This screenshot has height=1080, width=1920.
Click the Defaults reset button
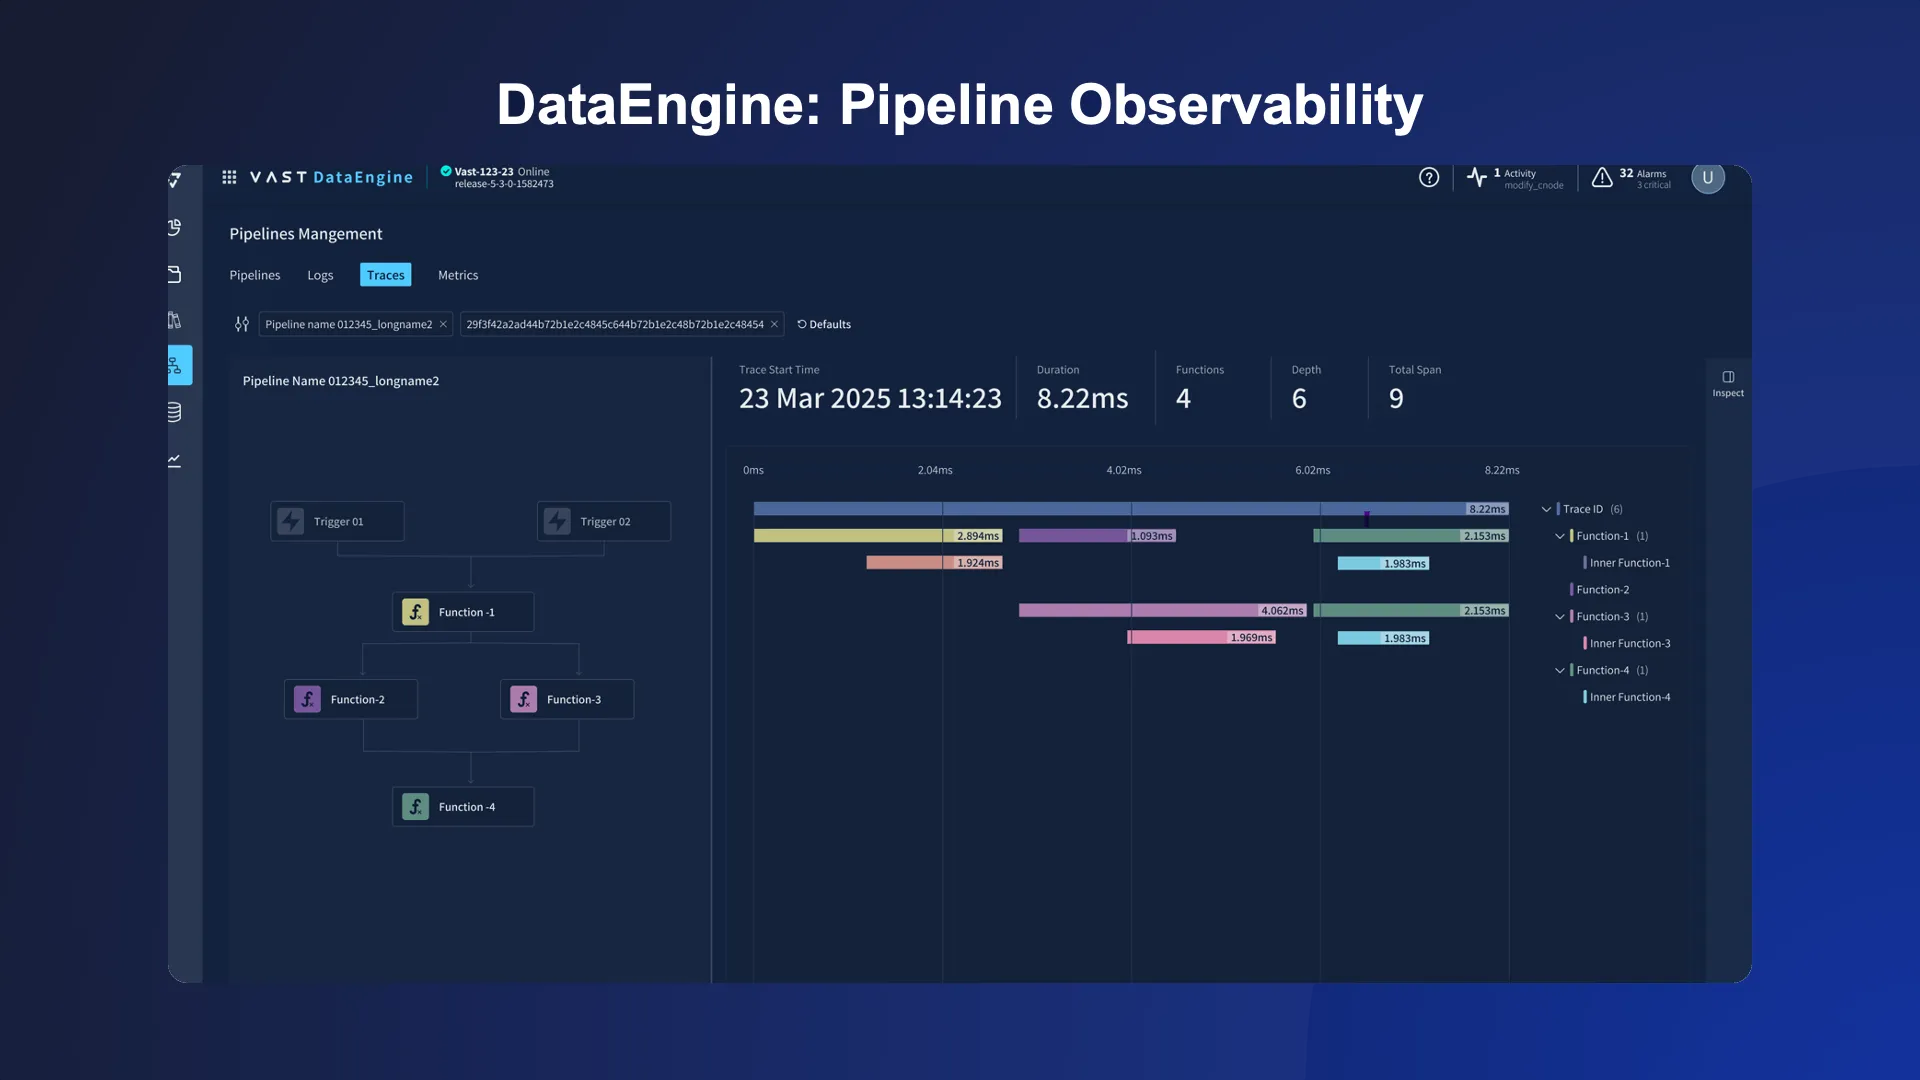pos(824,324)
